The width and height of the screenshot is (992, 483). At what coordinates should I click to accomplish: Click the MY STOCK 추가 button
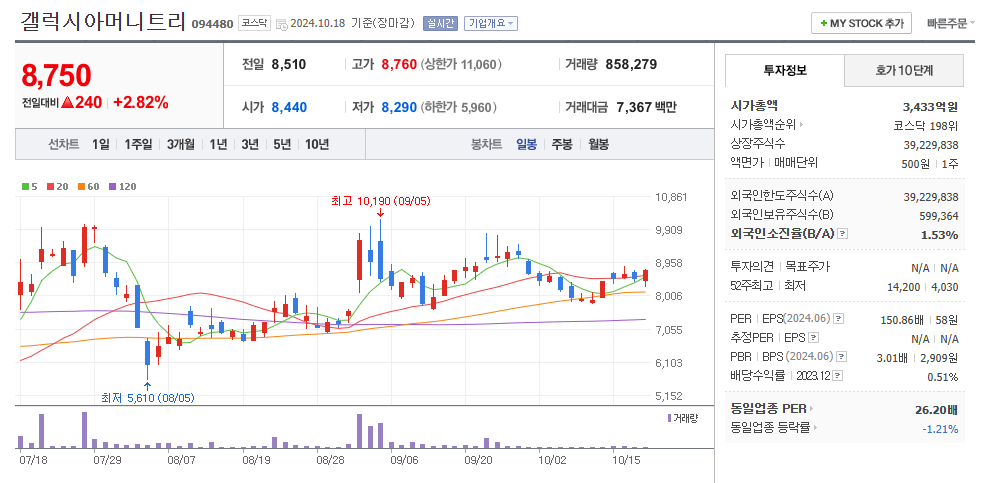(861, 23)
